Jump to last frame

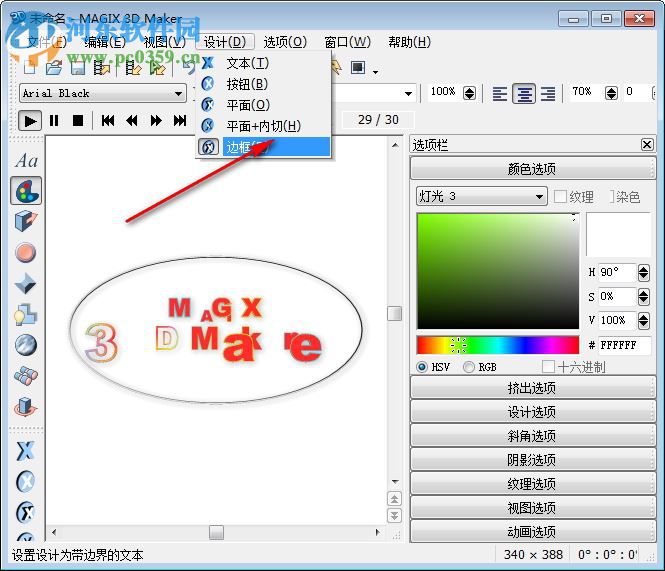[x=180, y=121]
